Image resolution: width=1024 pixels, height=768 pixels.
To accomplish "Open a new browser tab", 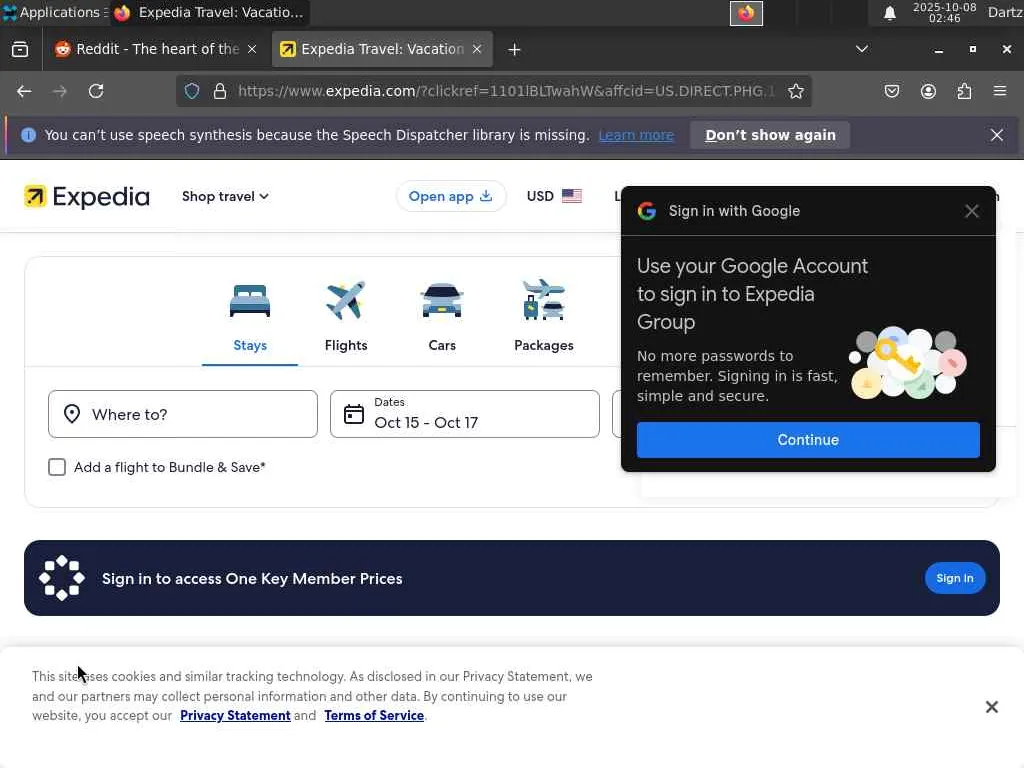I will point(514,50).
